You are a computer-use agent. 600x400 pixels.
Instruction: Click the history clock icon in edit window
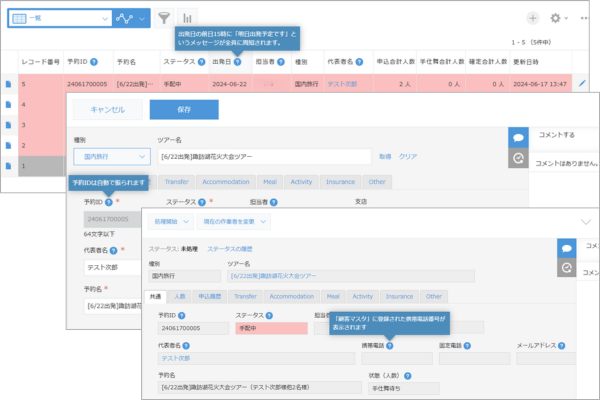click(518, 158)
